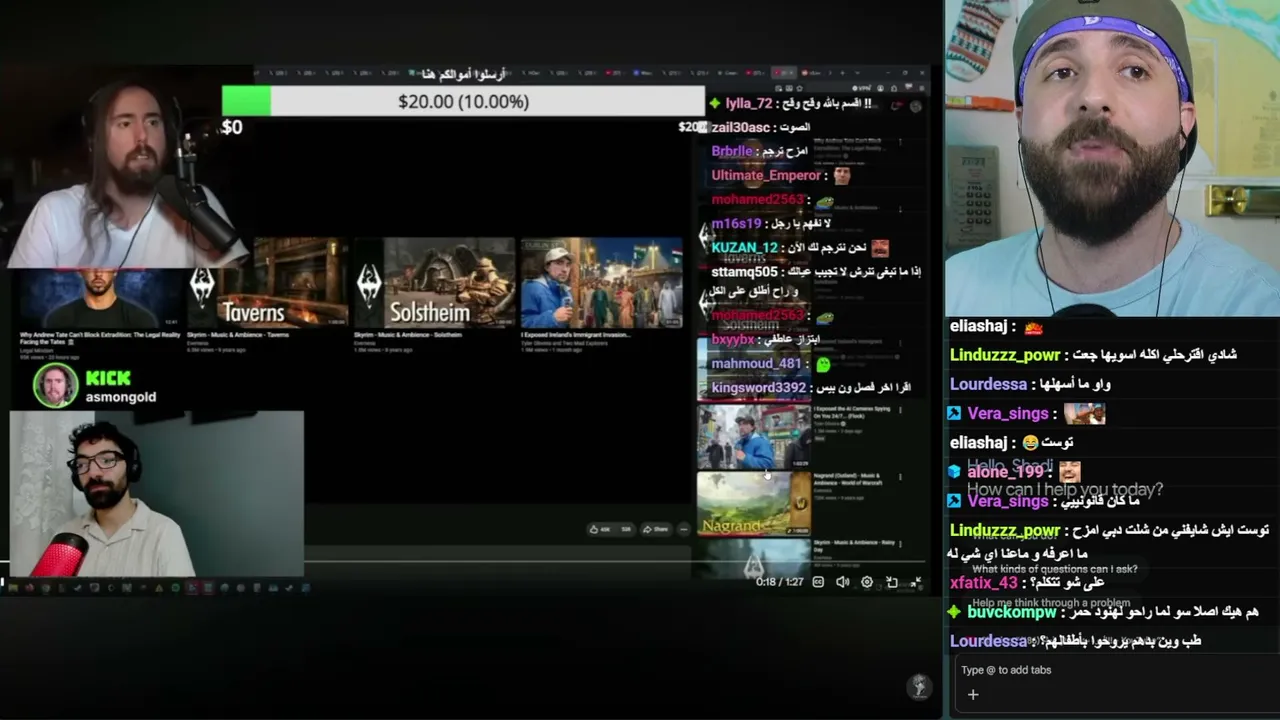
Task: Click the badge next to Vera_sings' first message
Action: [954, 413]
